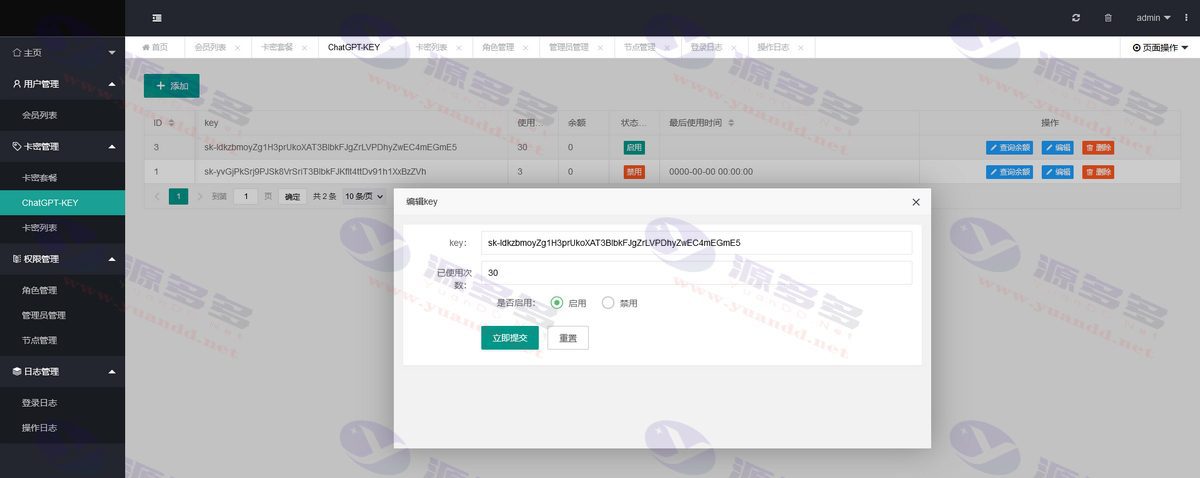This screenshot has width=1200, height=478.
Task: Switch to the 首页 tab
Action: (x=155, y=48)
